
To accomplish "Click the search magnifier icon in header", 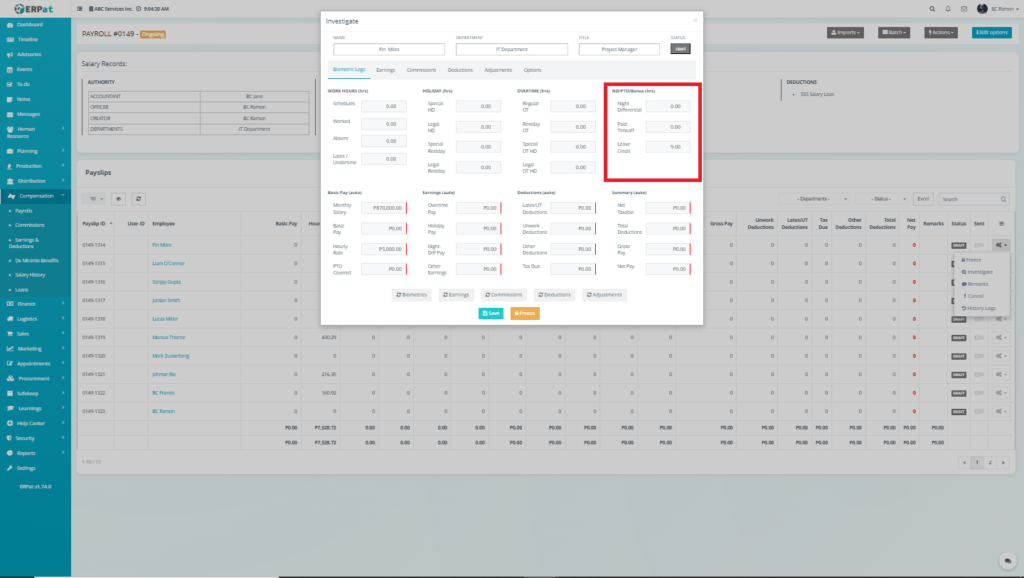I will tap(932, 8).
